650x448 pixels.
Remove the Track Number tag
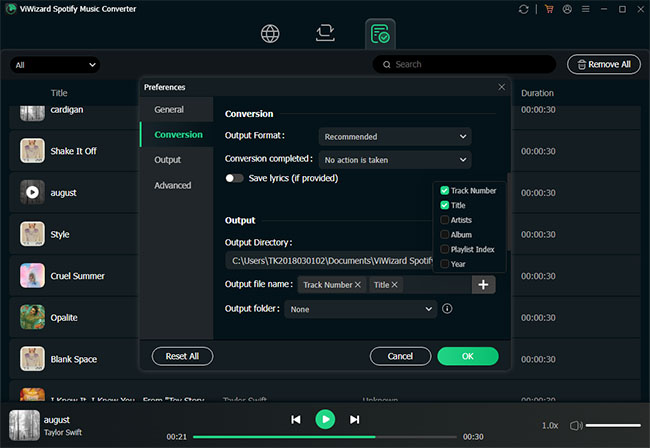(x=357, y=285)
